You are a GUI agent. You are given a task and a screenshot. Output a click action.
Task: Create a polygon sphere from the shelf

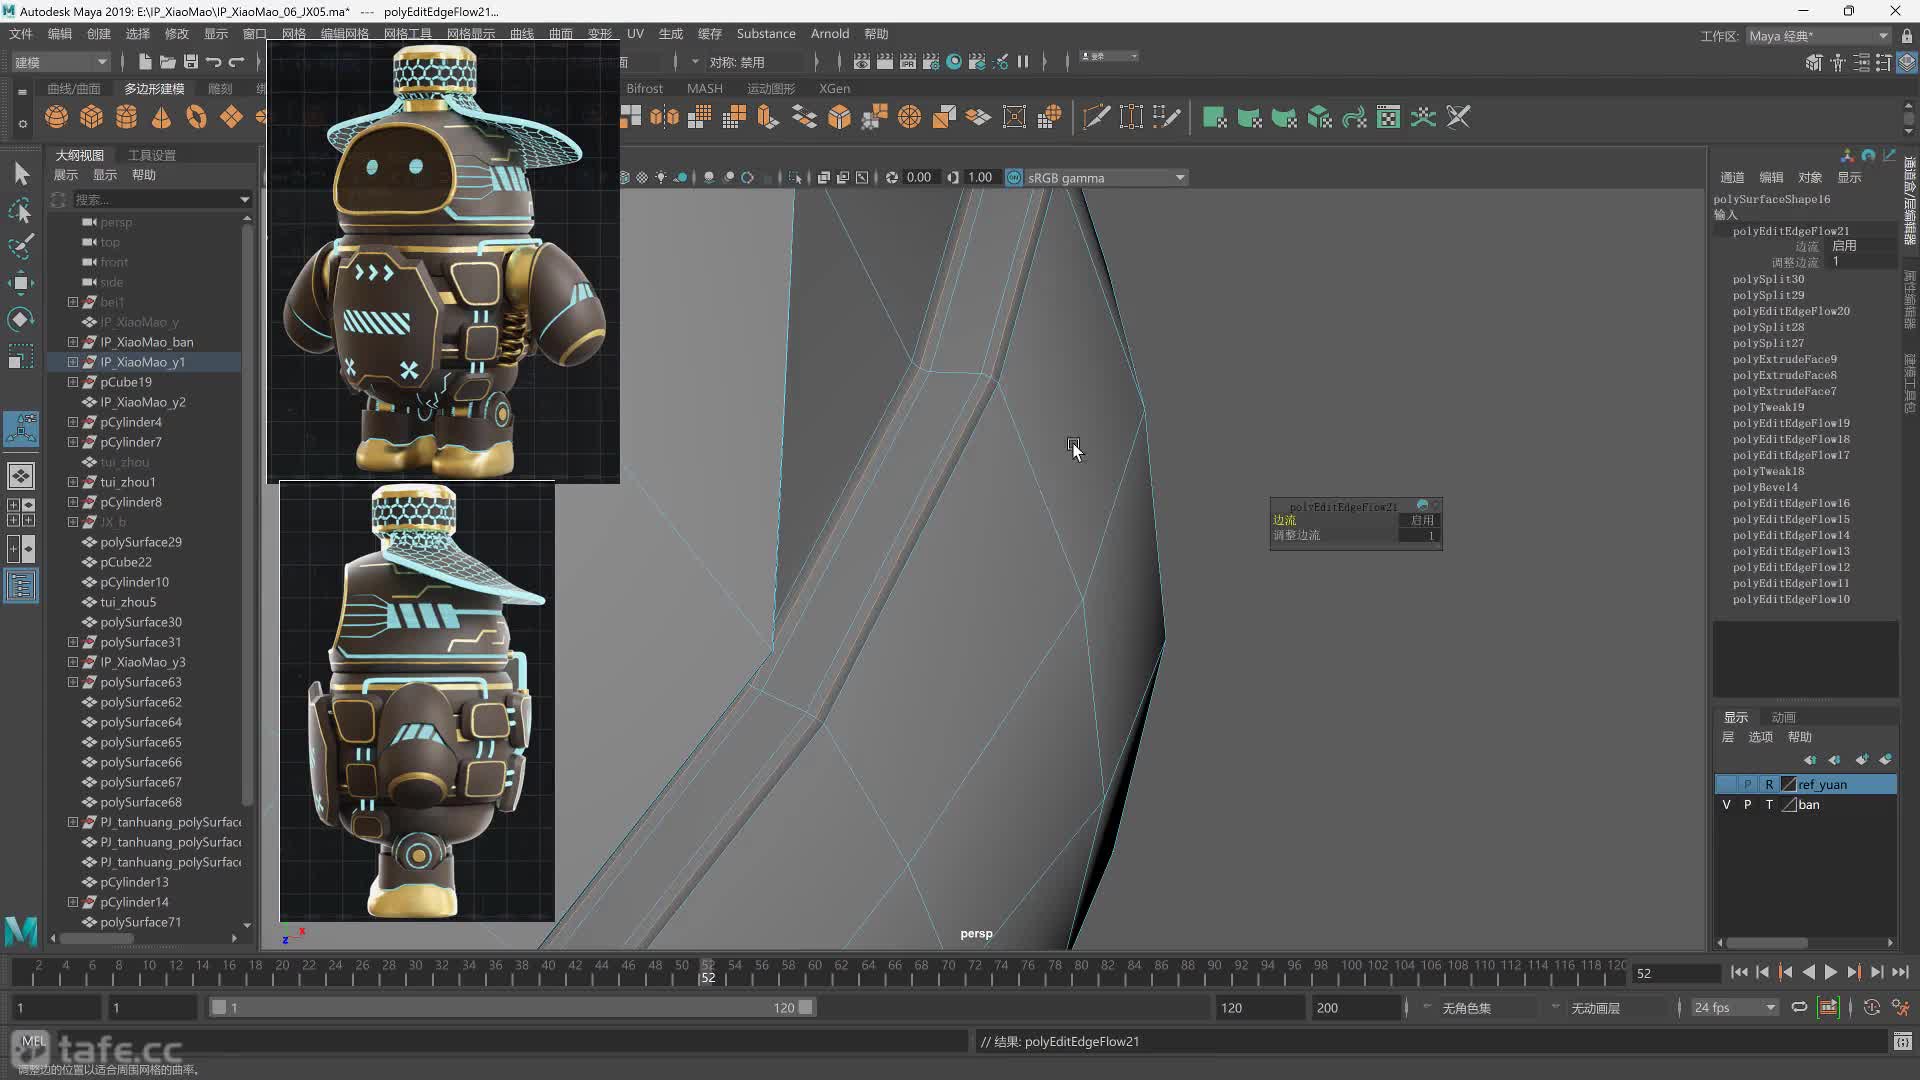(x=57, y=117)
